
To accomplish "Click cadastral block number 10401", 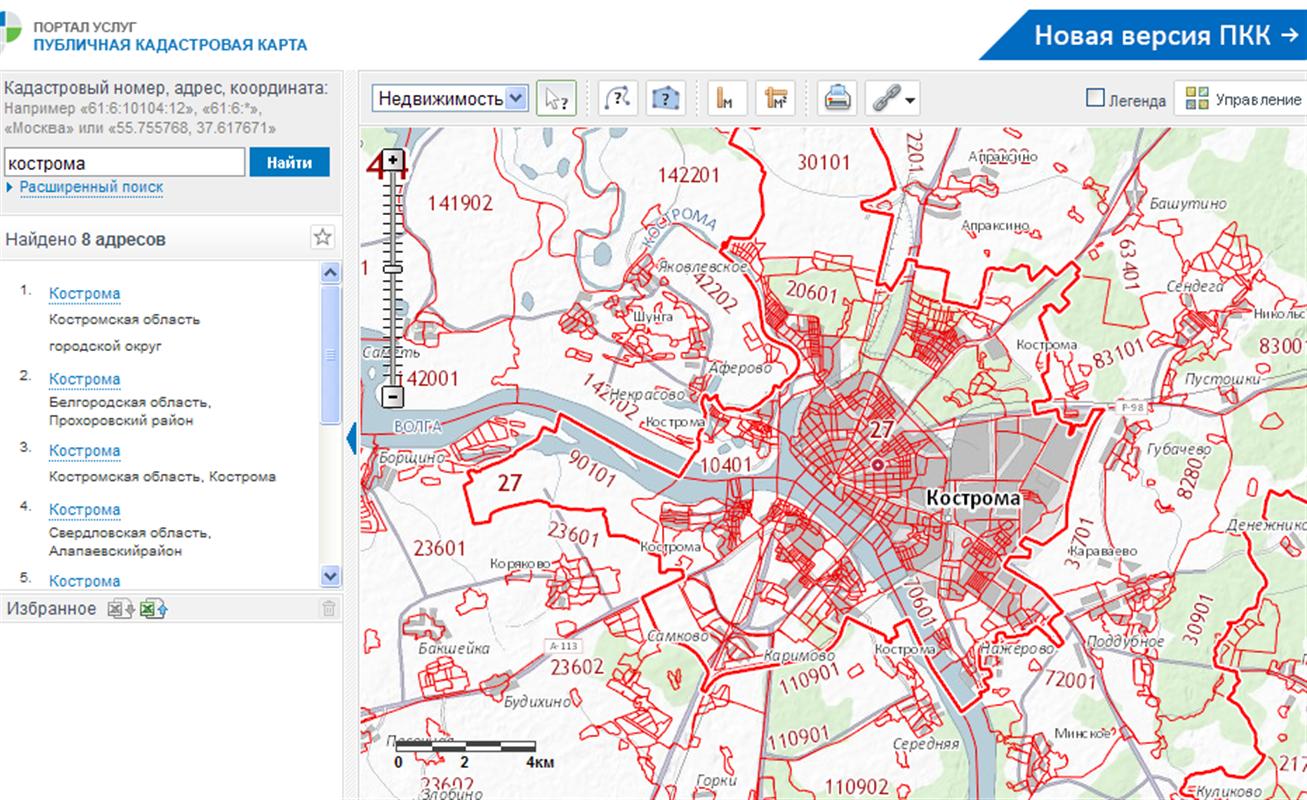I will pyautogui.click(x=725, y=464).
